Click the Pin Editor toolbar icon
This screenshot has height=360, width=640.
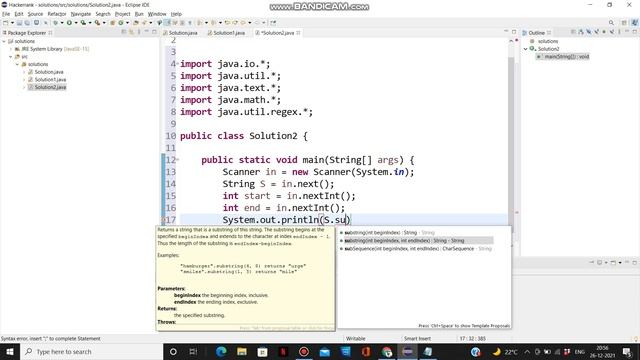point(273,23)
